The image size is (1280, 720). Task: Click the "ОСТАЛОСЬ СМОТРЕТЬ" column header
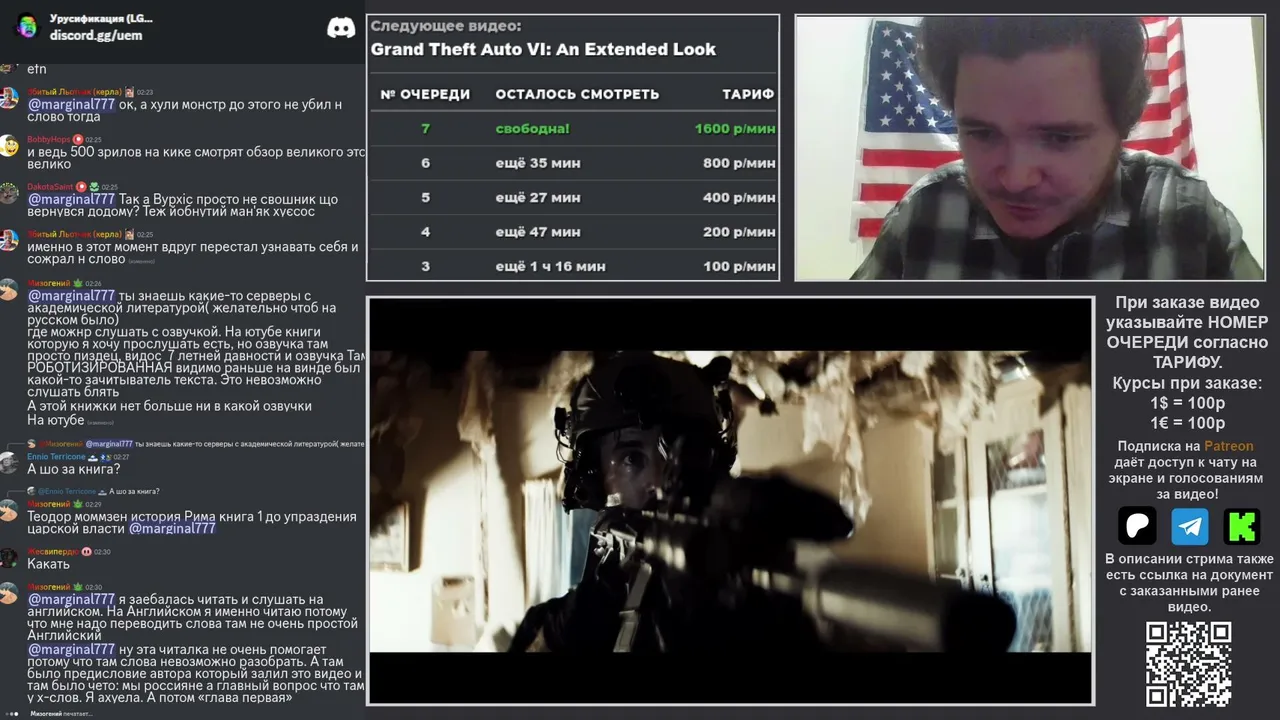coord(577,94)
